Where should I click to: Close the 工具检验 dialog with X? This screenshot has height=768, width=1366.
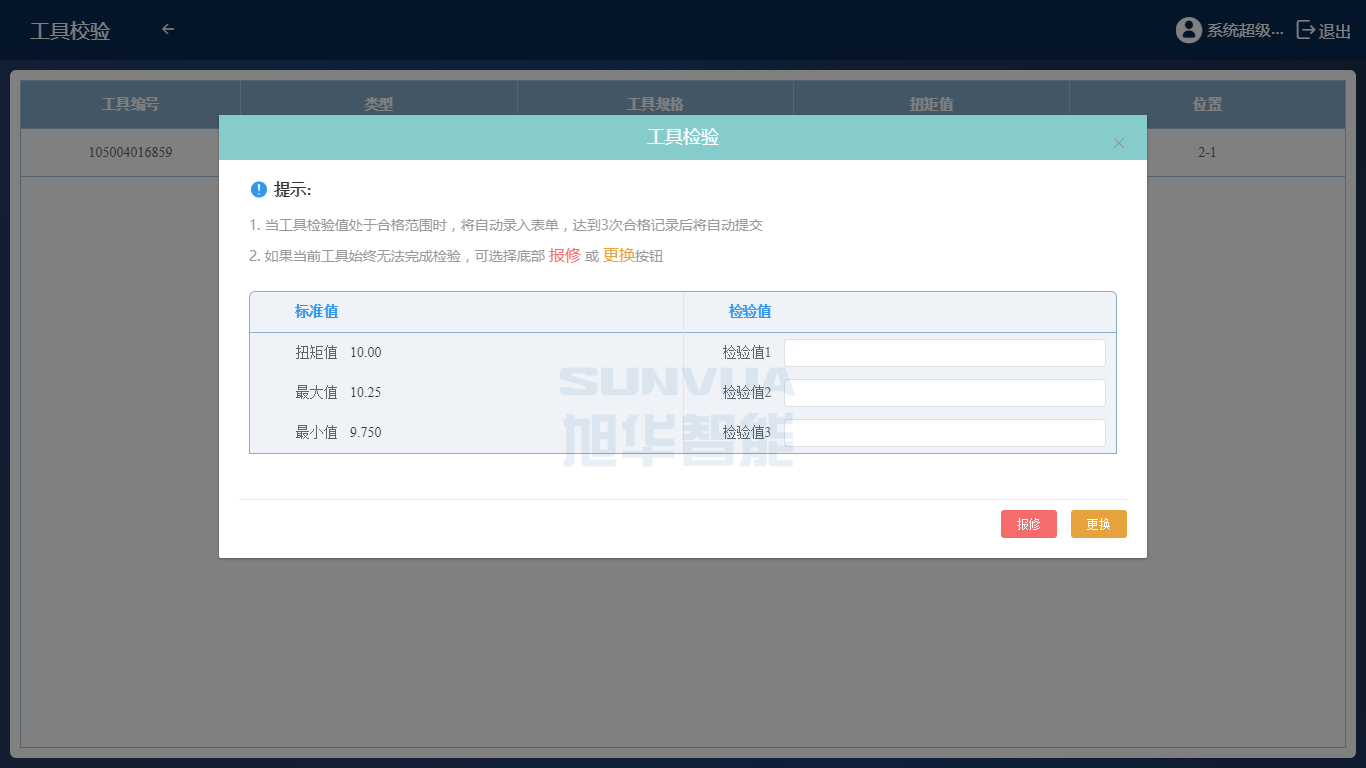1118,143
